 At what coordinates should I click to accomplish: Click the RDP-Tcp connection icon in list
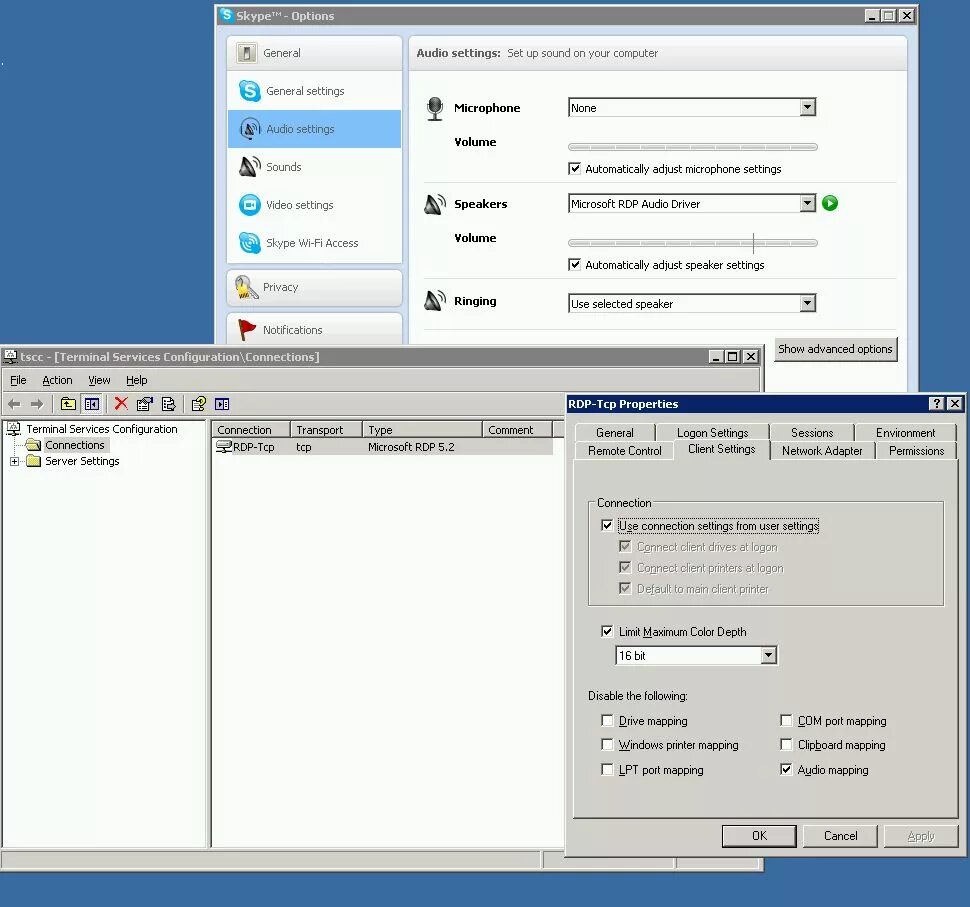click(223, 447)
